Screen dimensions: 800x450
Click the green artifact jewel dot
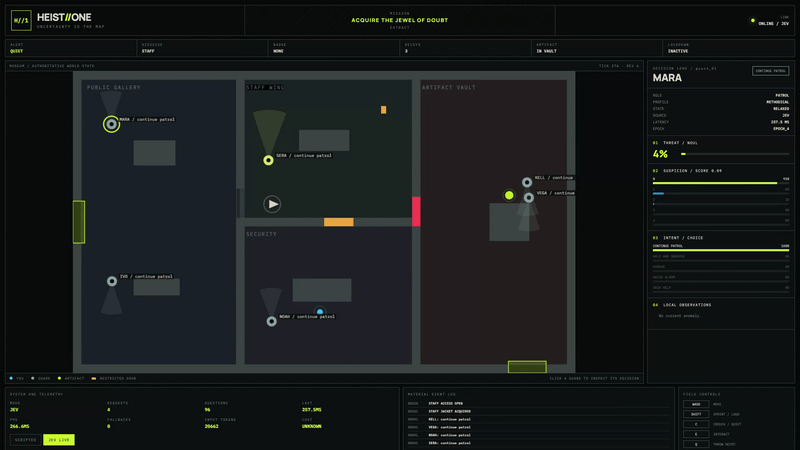click(509, 195)
